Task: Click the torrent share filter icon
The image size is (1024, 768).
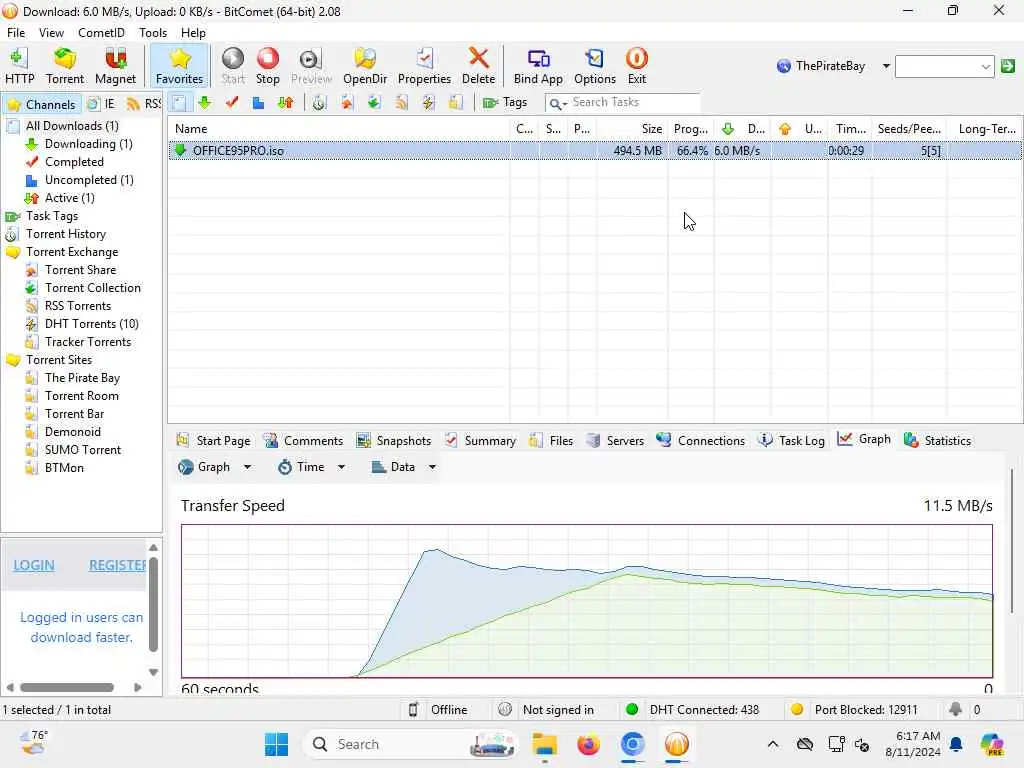Action: click(347, 103)
